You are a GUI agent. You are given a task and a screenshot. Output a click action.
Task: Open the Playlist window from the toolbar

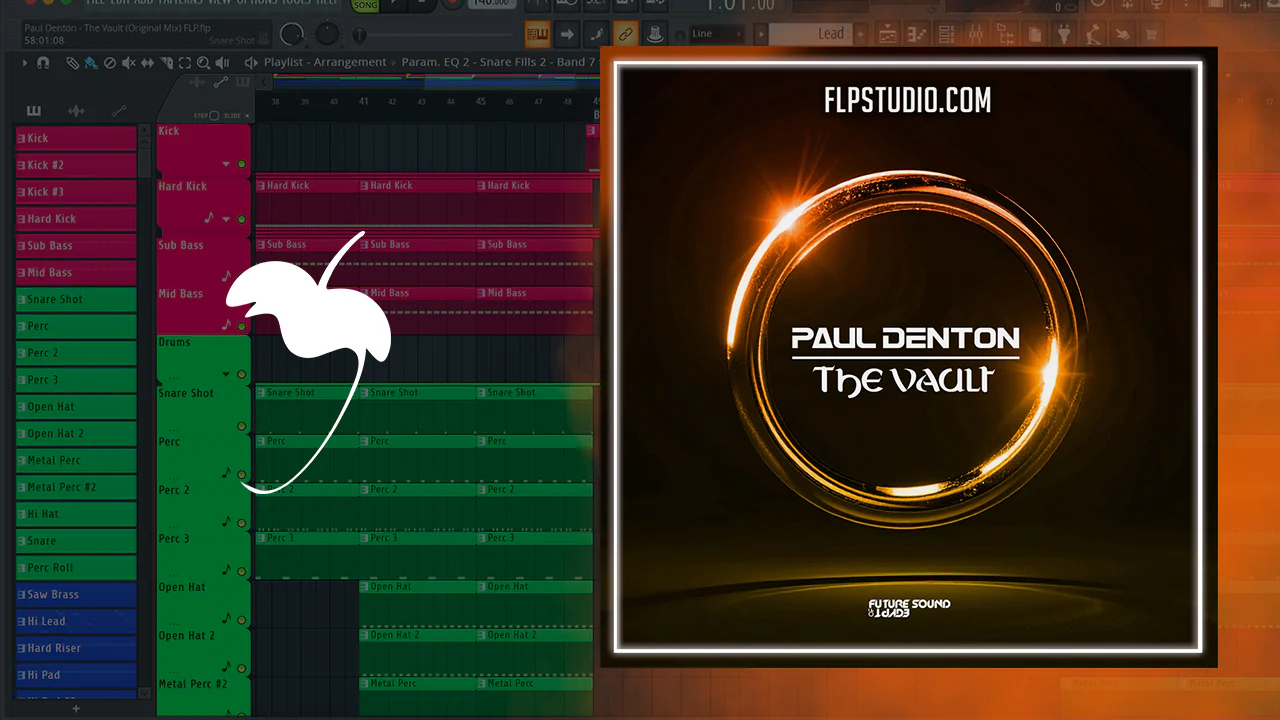(887, 35)
